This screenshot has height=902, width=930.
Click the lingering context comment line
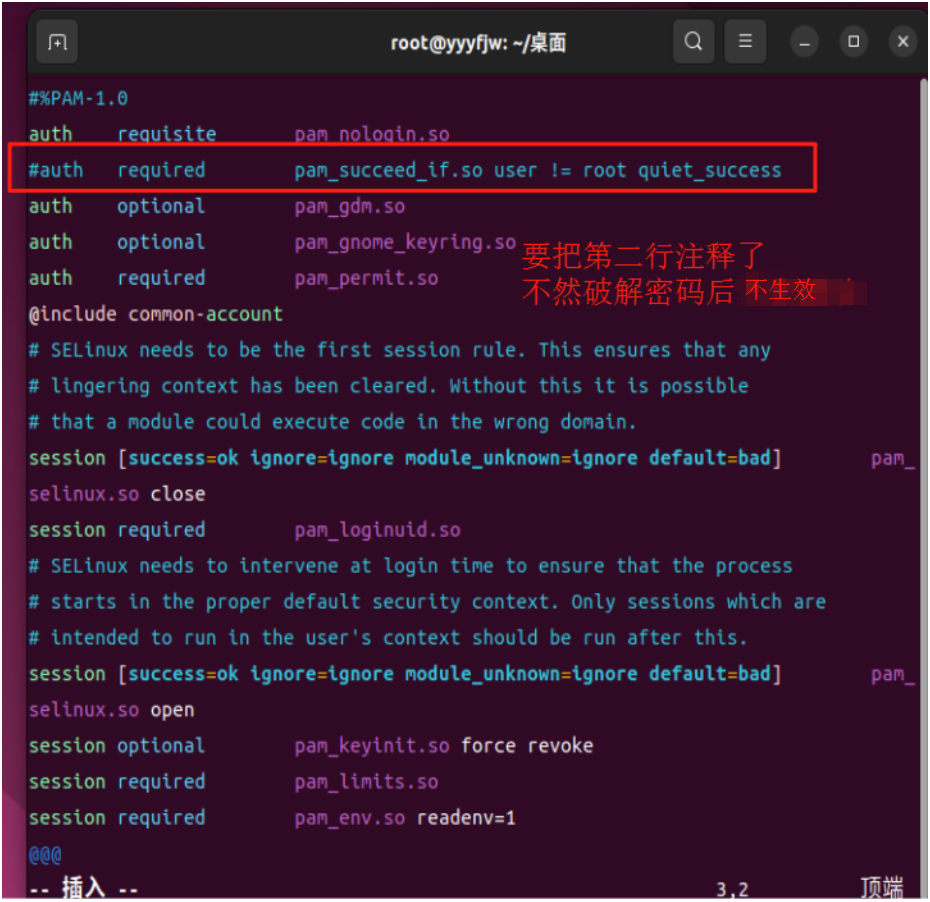pos(388,386)
